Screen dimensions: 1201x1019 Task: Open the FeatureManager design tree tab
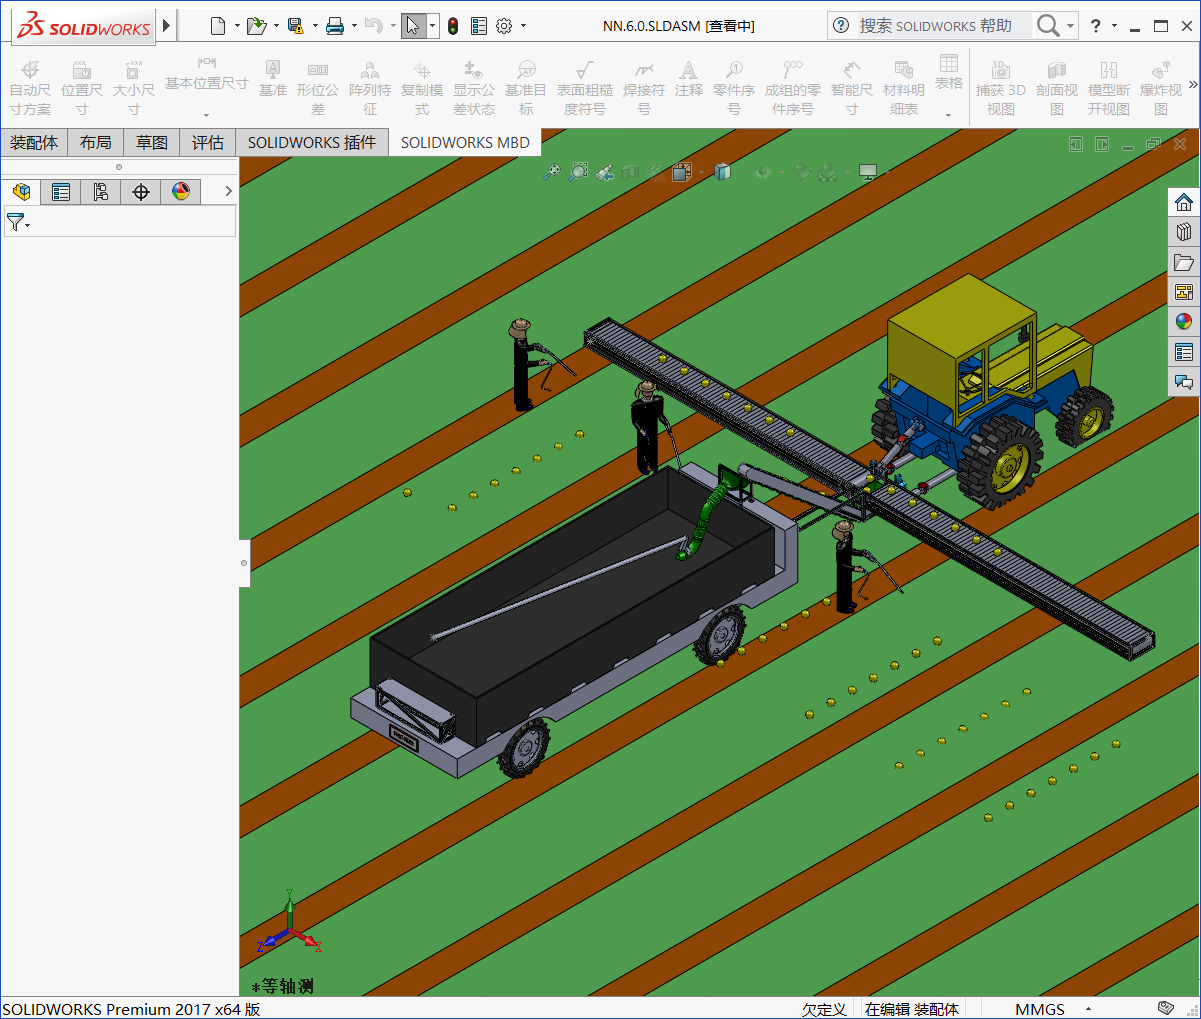pyautogui.click(x=21, y=191)
